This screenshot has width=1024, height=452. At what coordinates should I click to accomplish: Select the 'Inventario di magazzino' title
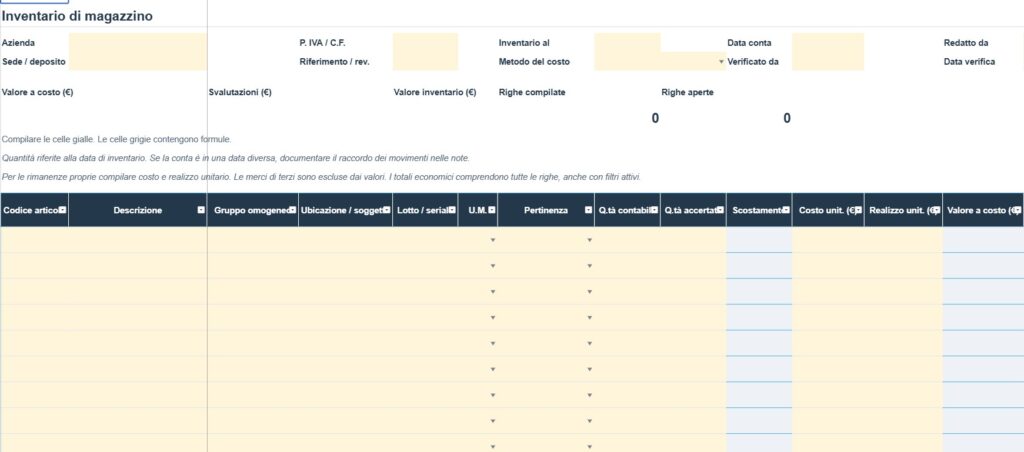point(77,16)
